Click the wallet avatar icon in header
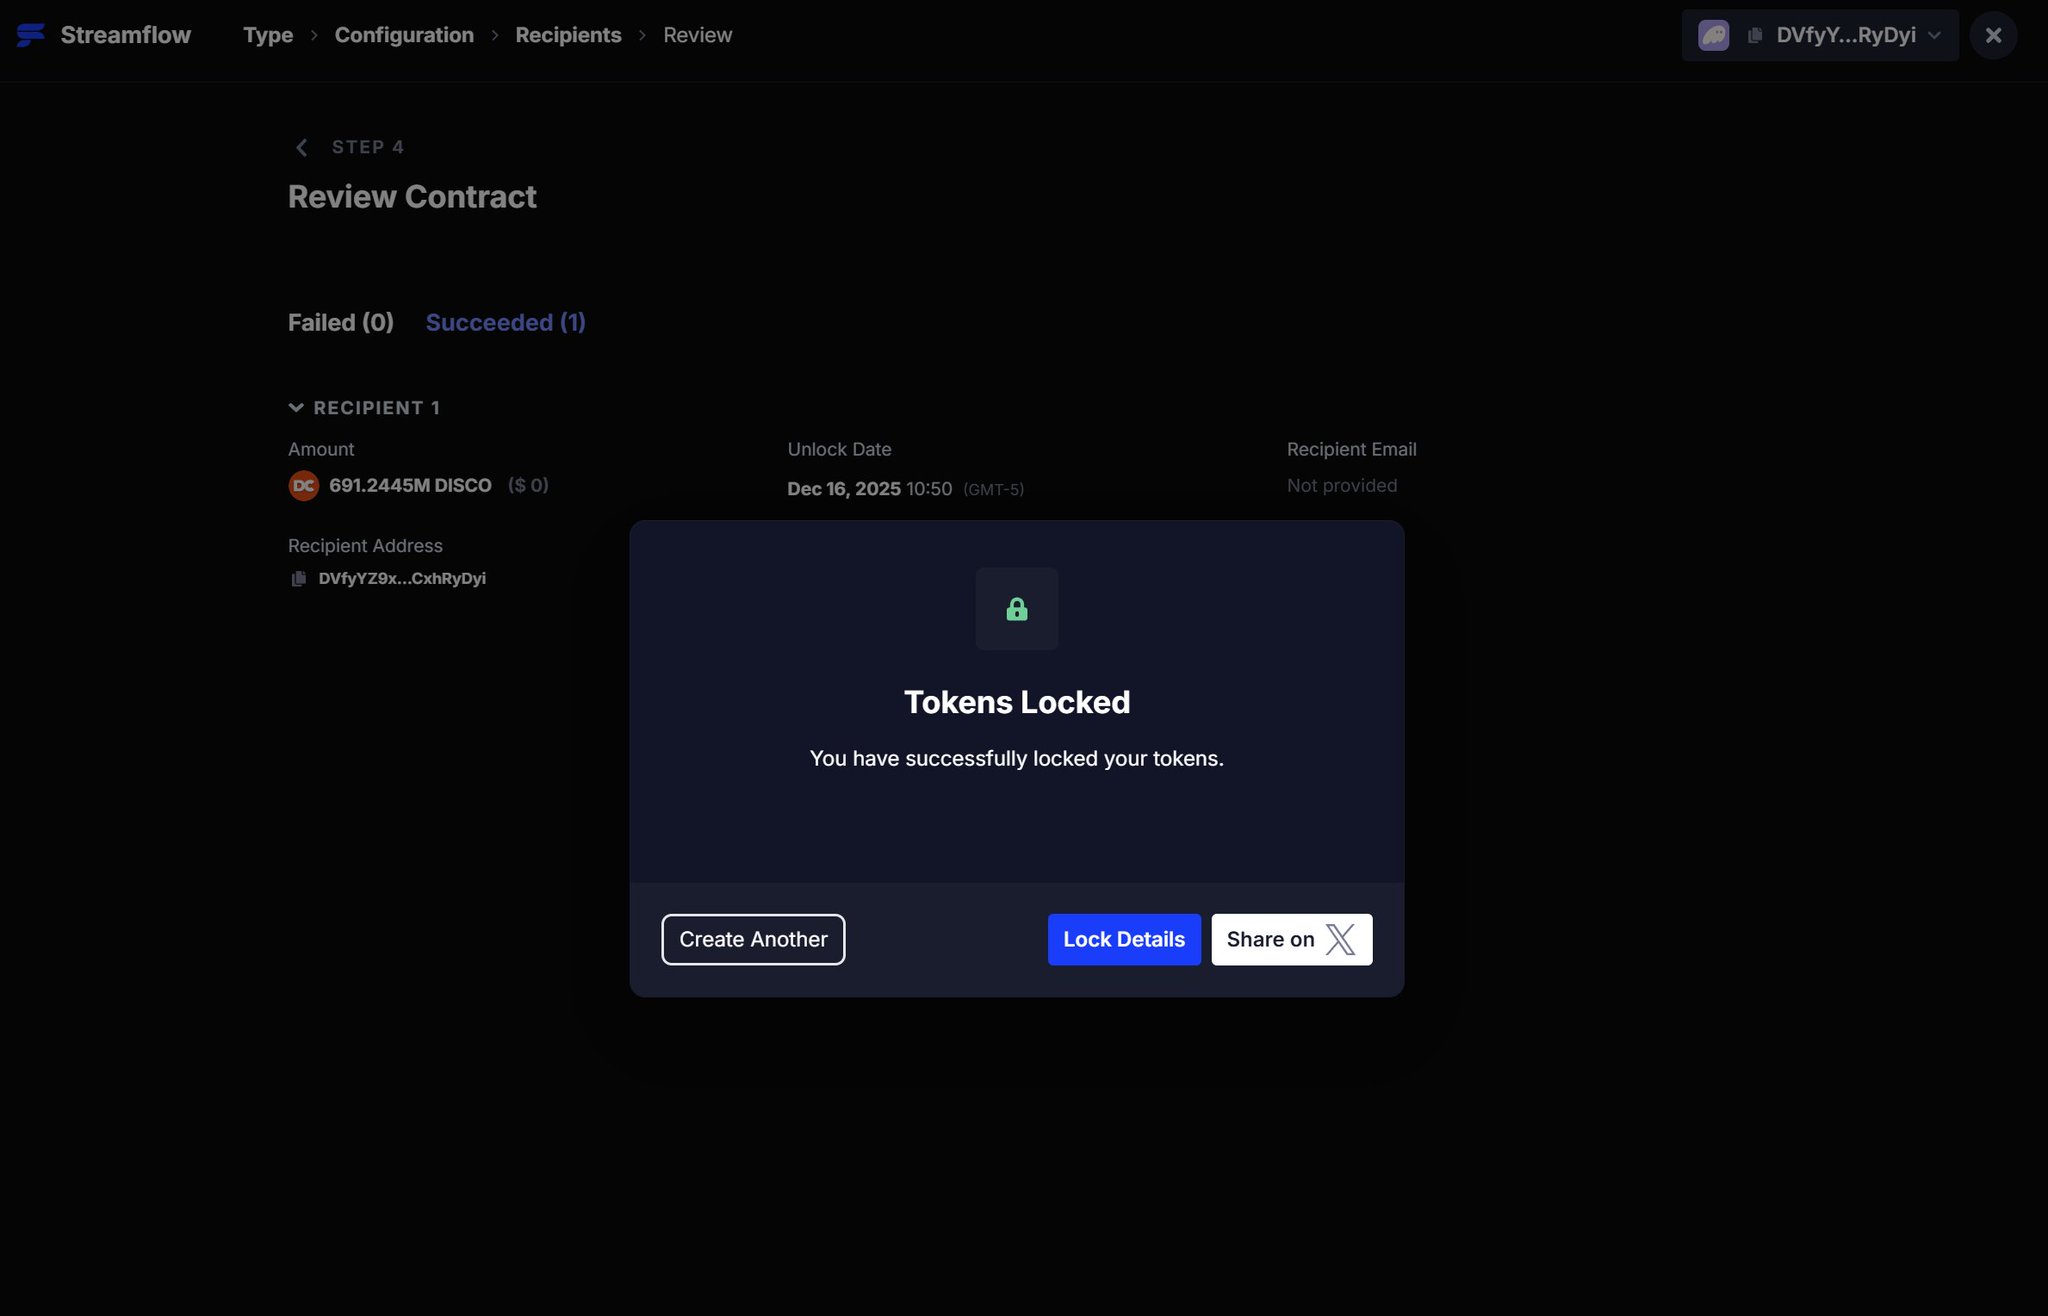Viewport: 2048px width, 1316px height. (x=1713, y=35)
